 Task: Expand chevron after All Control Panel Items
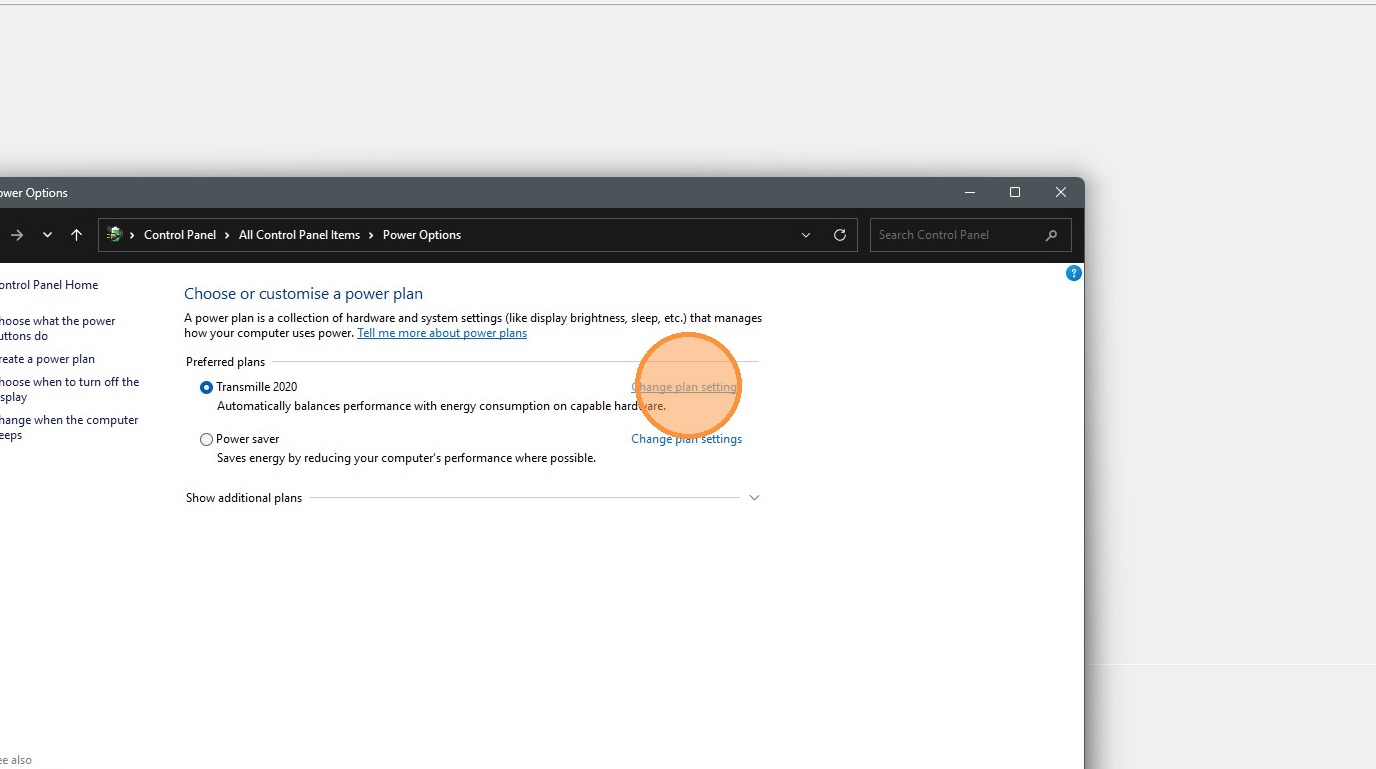[x=371, y=235]
